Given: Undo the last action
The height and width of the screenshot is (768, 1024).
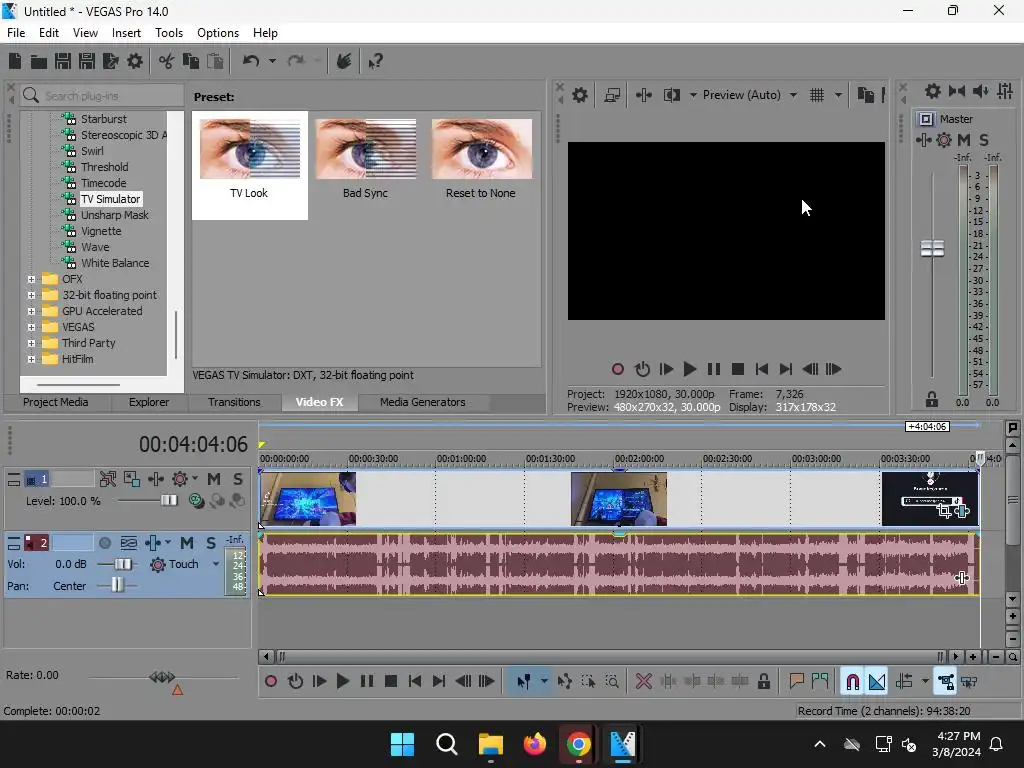Looking at the screenshot, I should point(251,61).
